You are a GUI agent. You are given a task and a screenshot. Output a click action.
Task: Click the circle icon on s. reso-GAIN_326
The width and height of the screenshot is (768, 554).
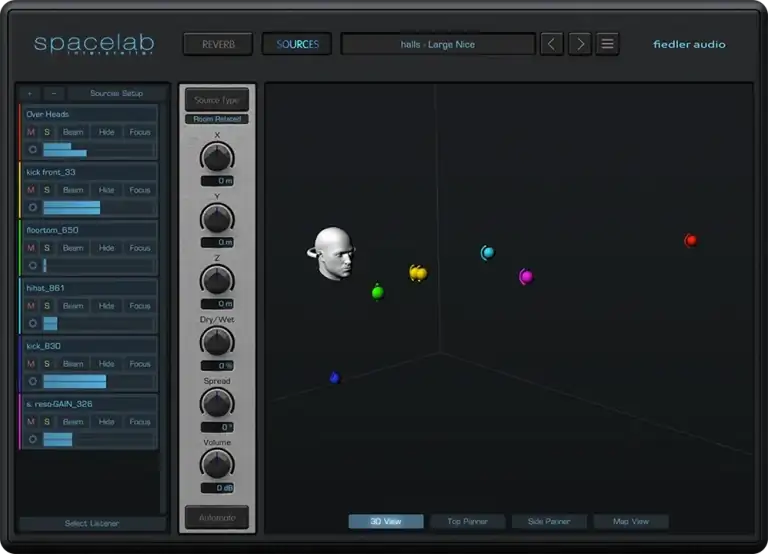(x=33, y=439)
